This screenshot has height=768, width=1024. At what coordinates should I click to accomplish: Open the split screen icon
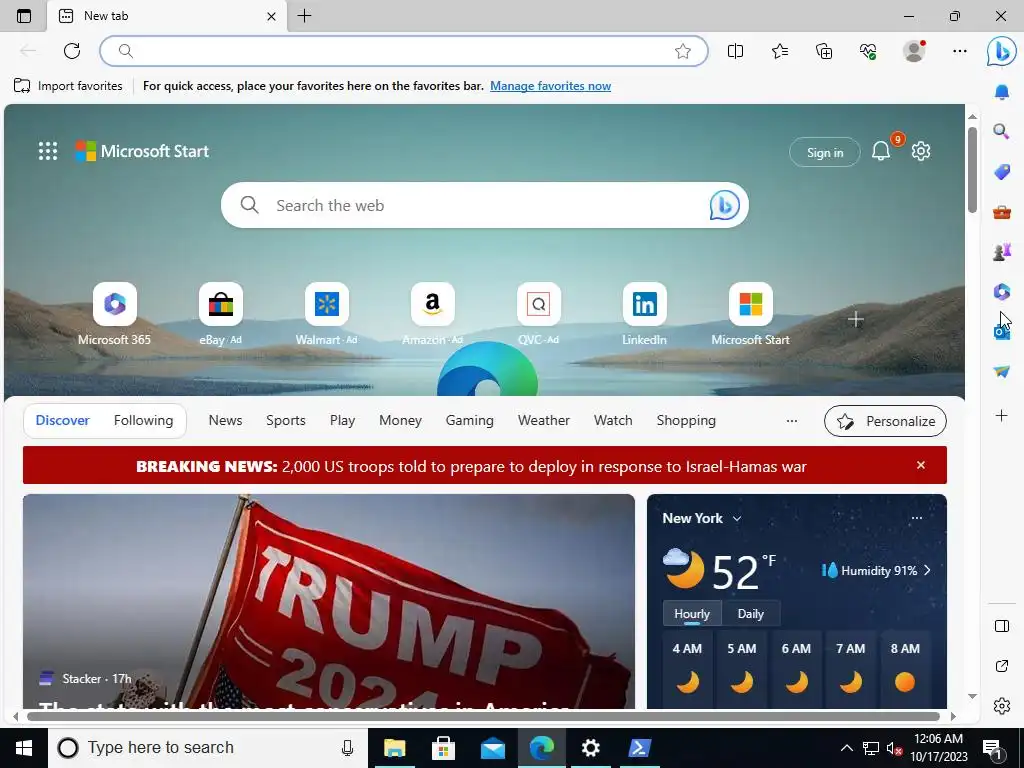735,51
